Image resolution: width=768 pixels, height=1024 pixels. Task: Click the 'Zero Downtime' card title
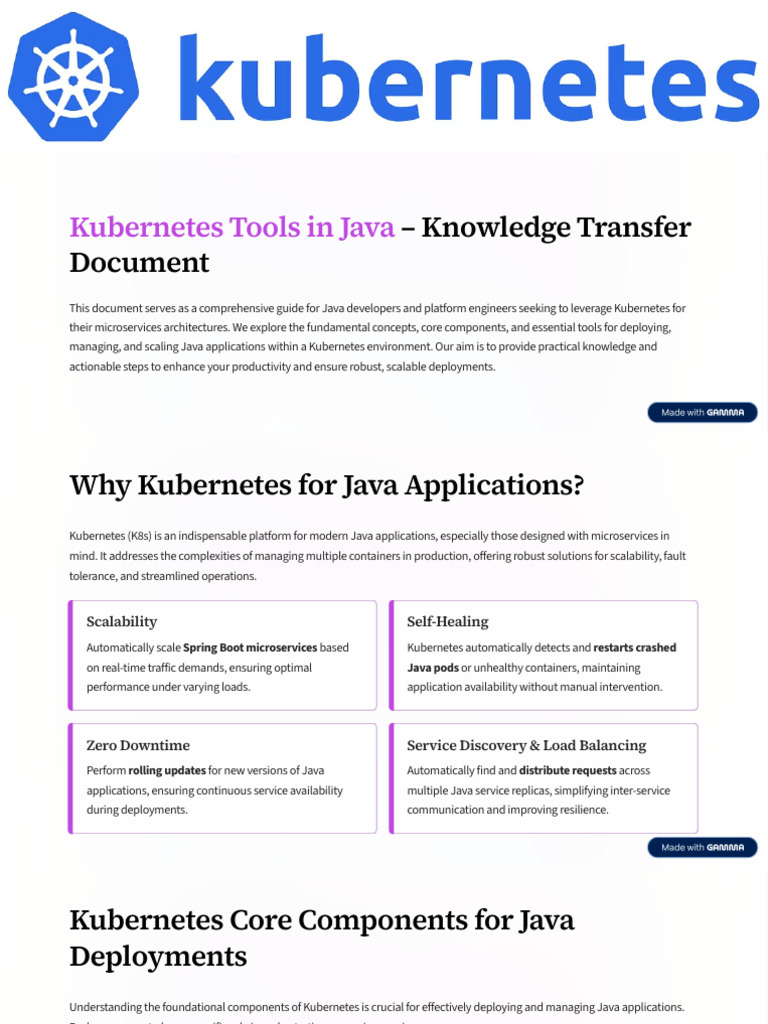[x=138, y=745]
